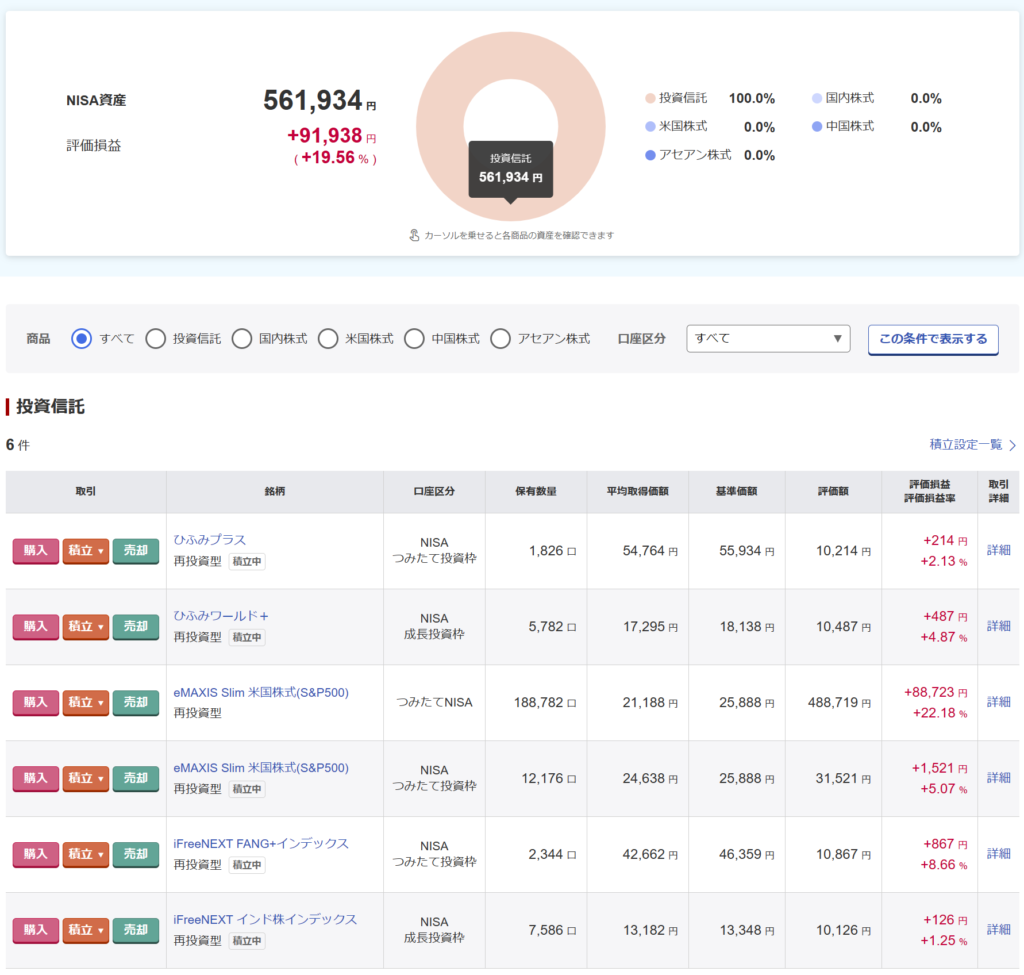This screenshot has width=1024, height=975.
Task: Expand 積立 menu for ひふみプラス
Action: 86,551
